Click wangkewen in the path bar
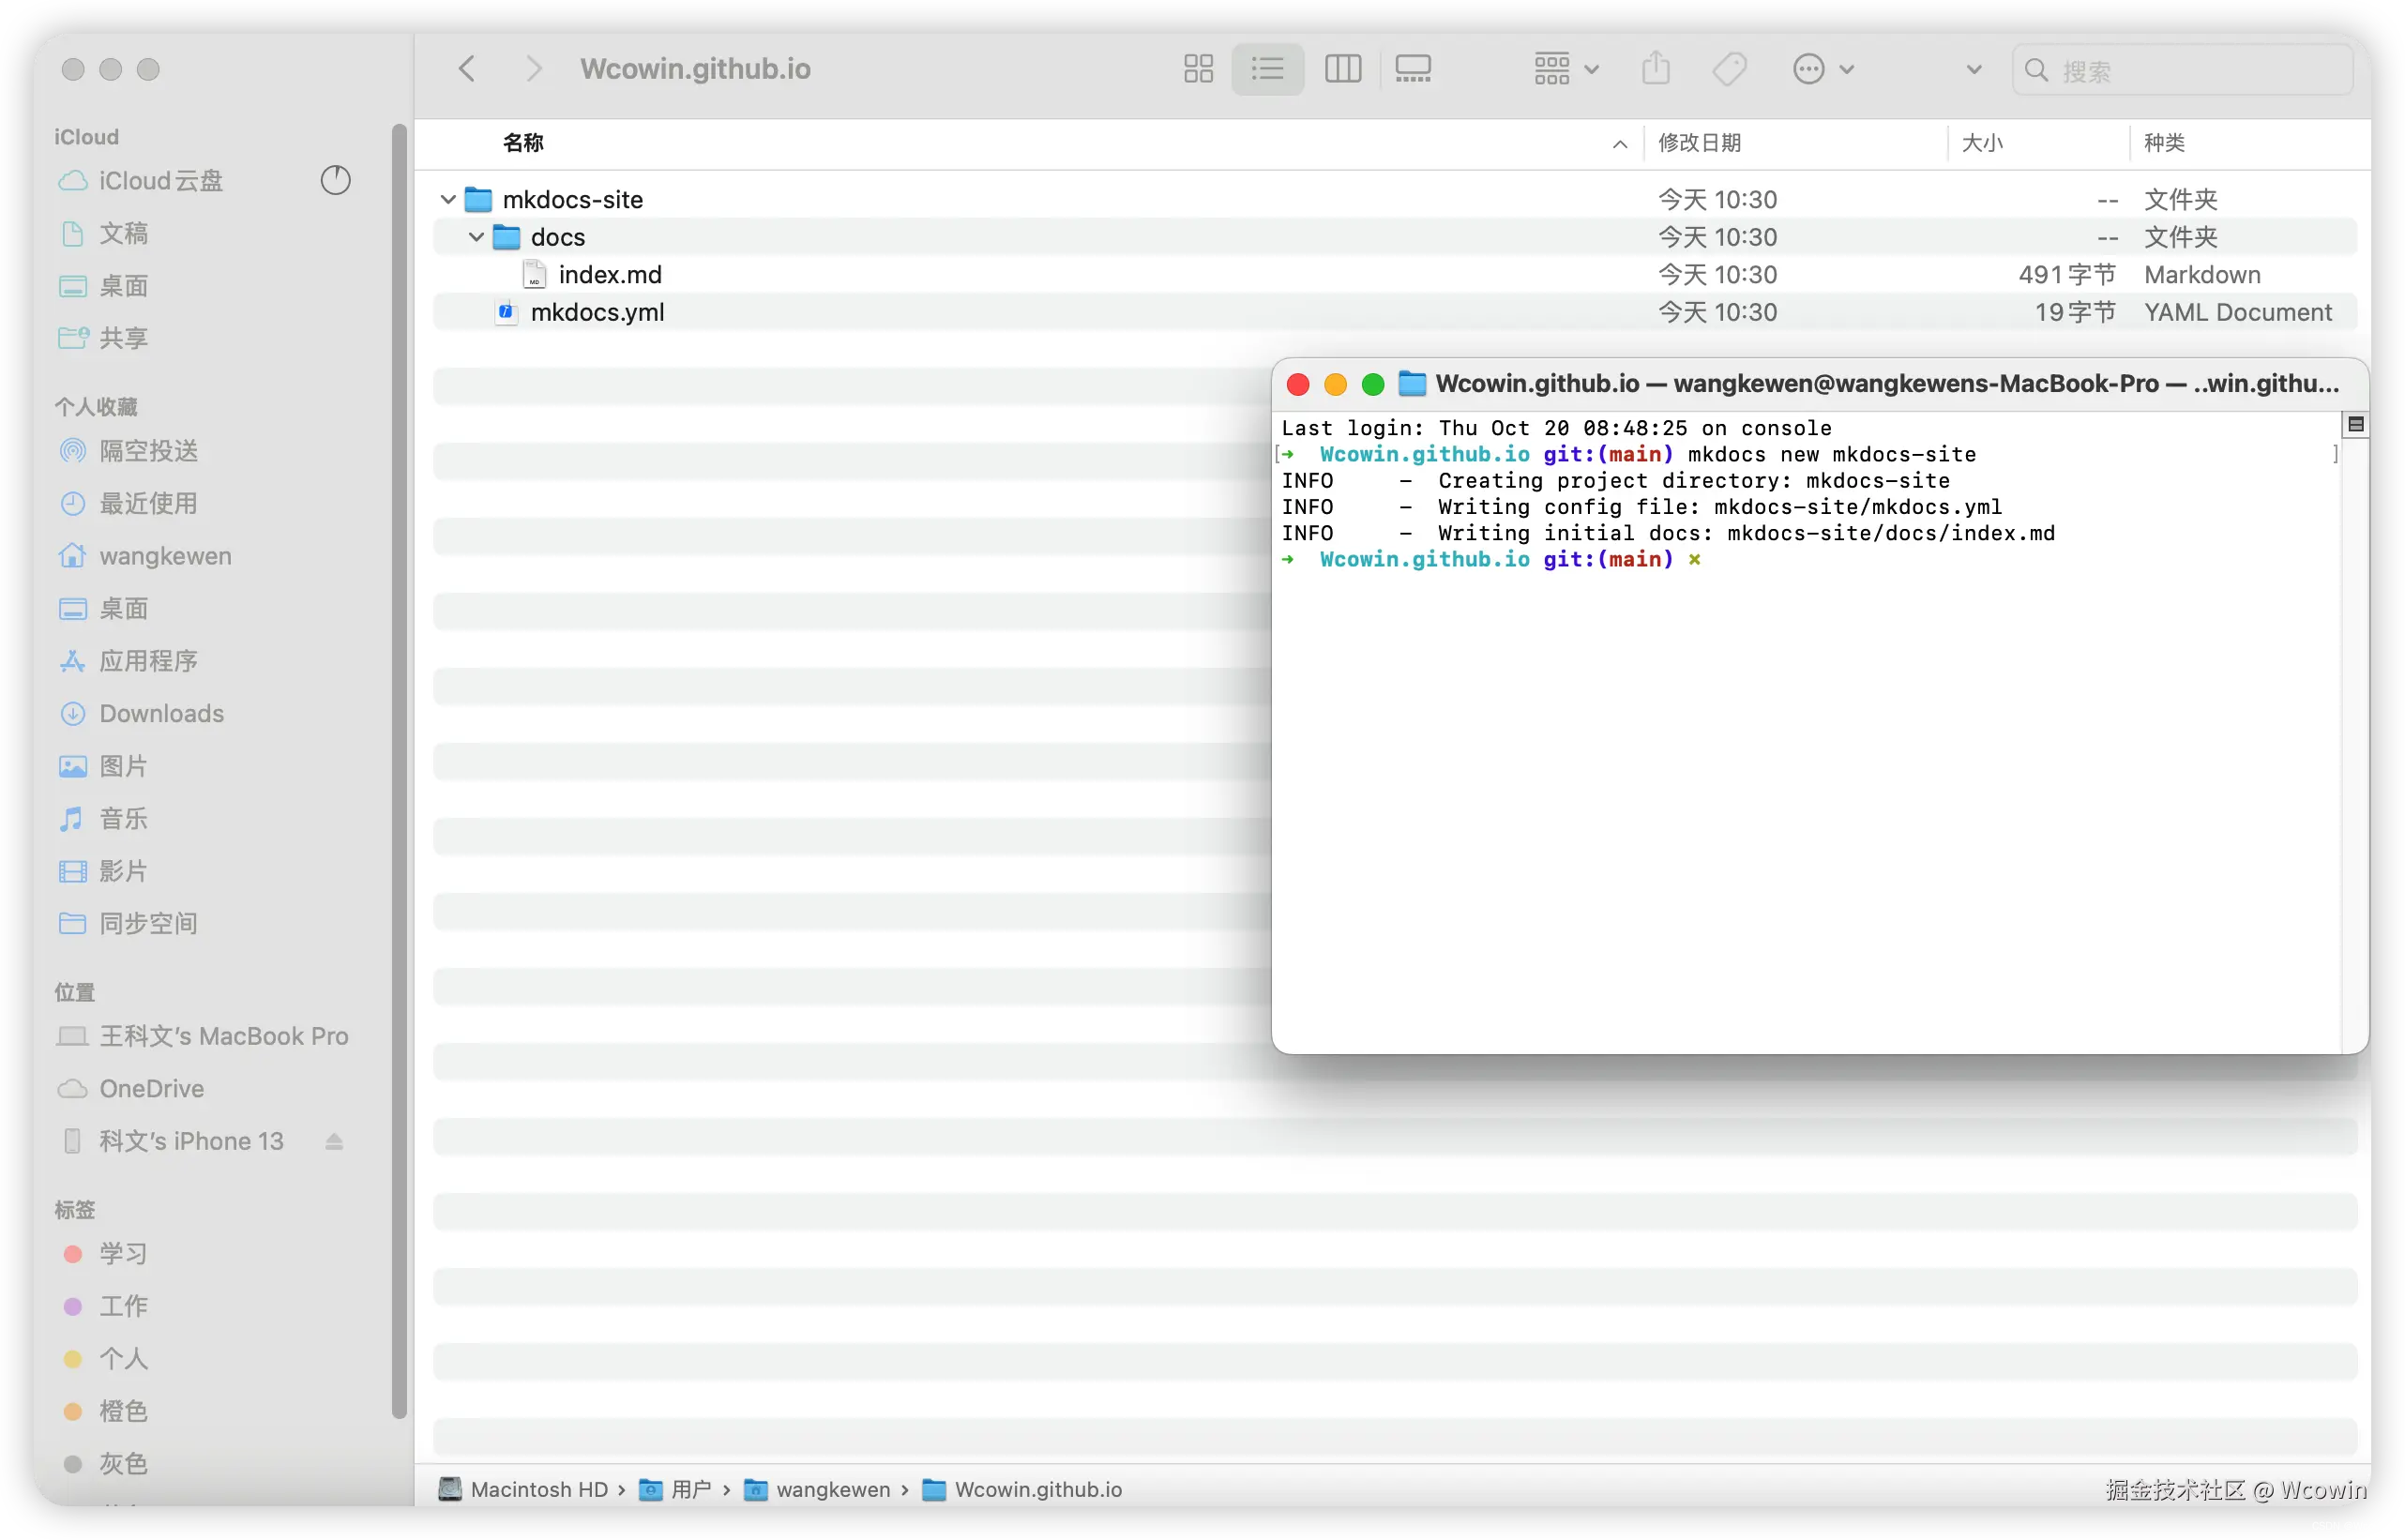Screen dimensions: 2405x1540 [832, 1490]
